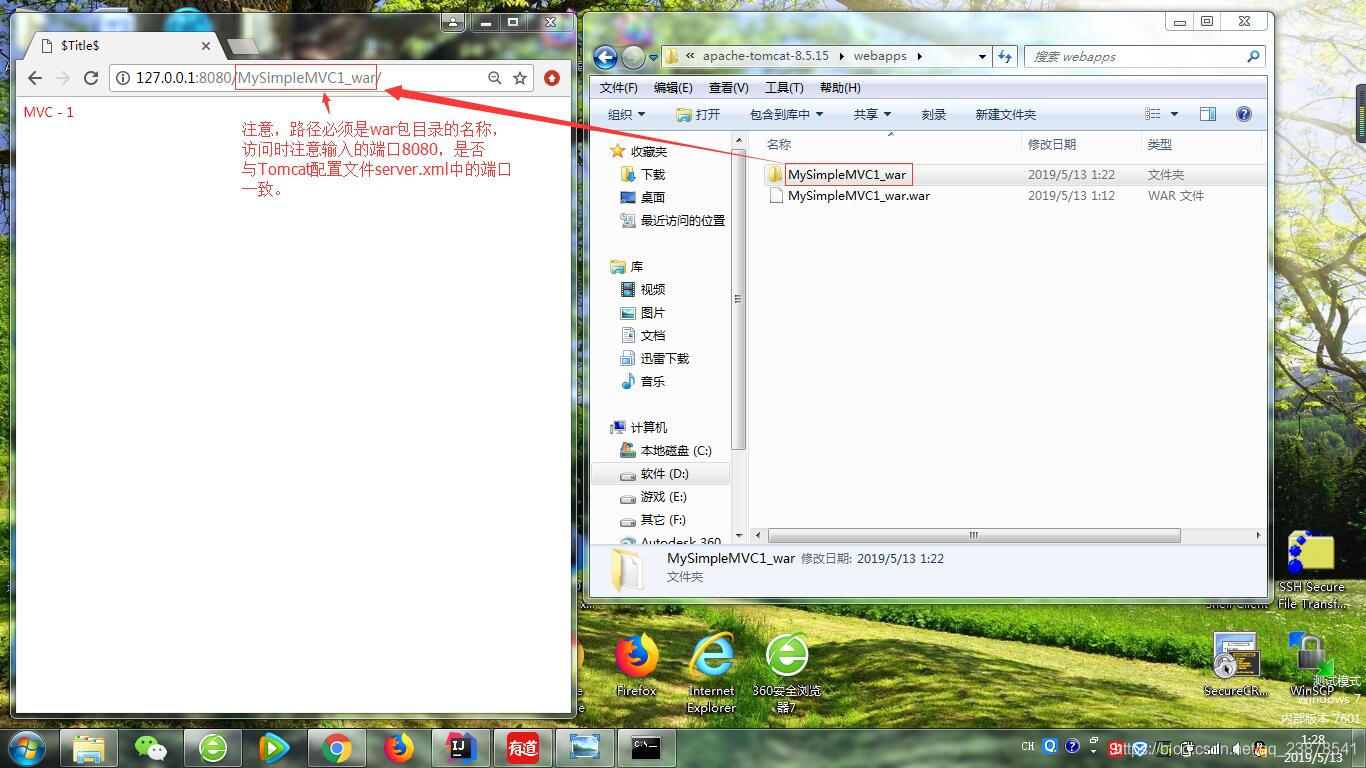Select 迅雷下载 in the navigation pane
This screenshot has width=1366, height=768.
pyautogui.click(x=654, y=358)
